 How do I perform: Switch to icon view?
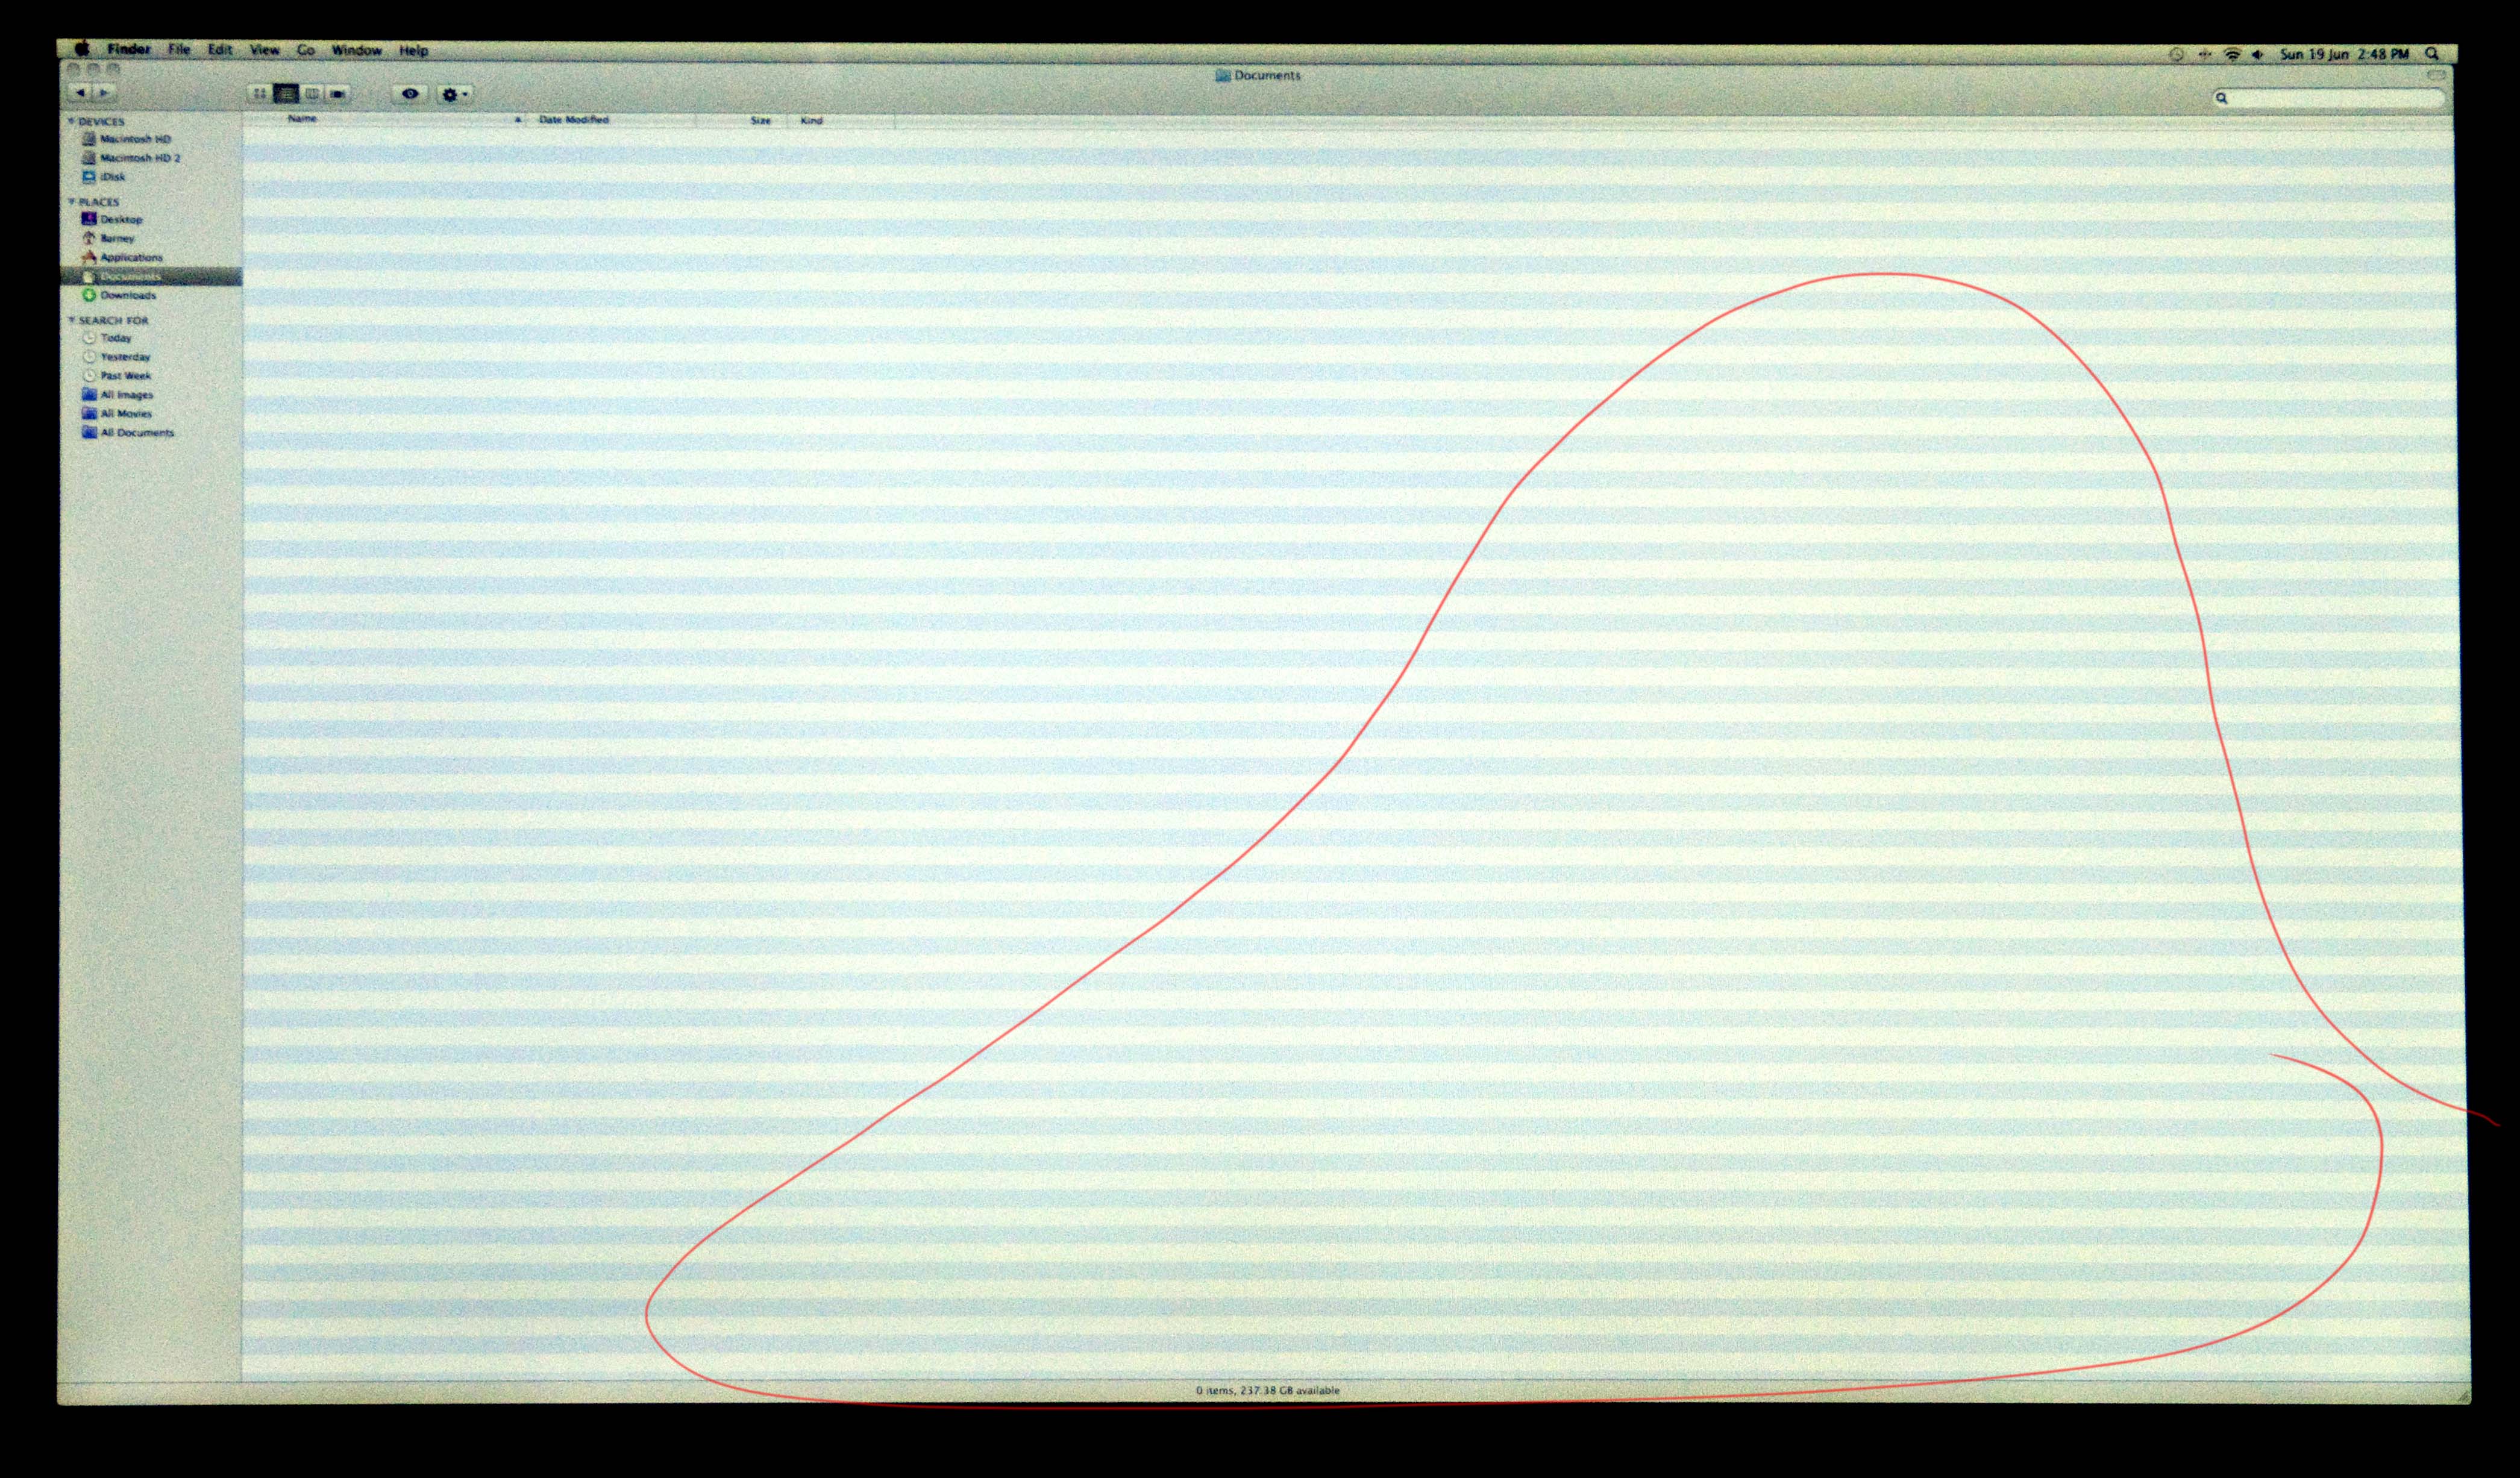point(259,94)
